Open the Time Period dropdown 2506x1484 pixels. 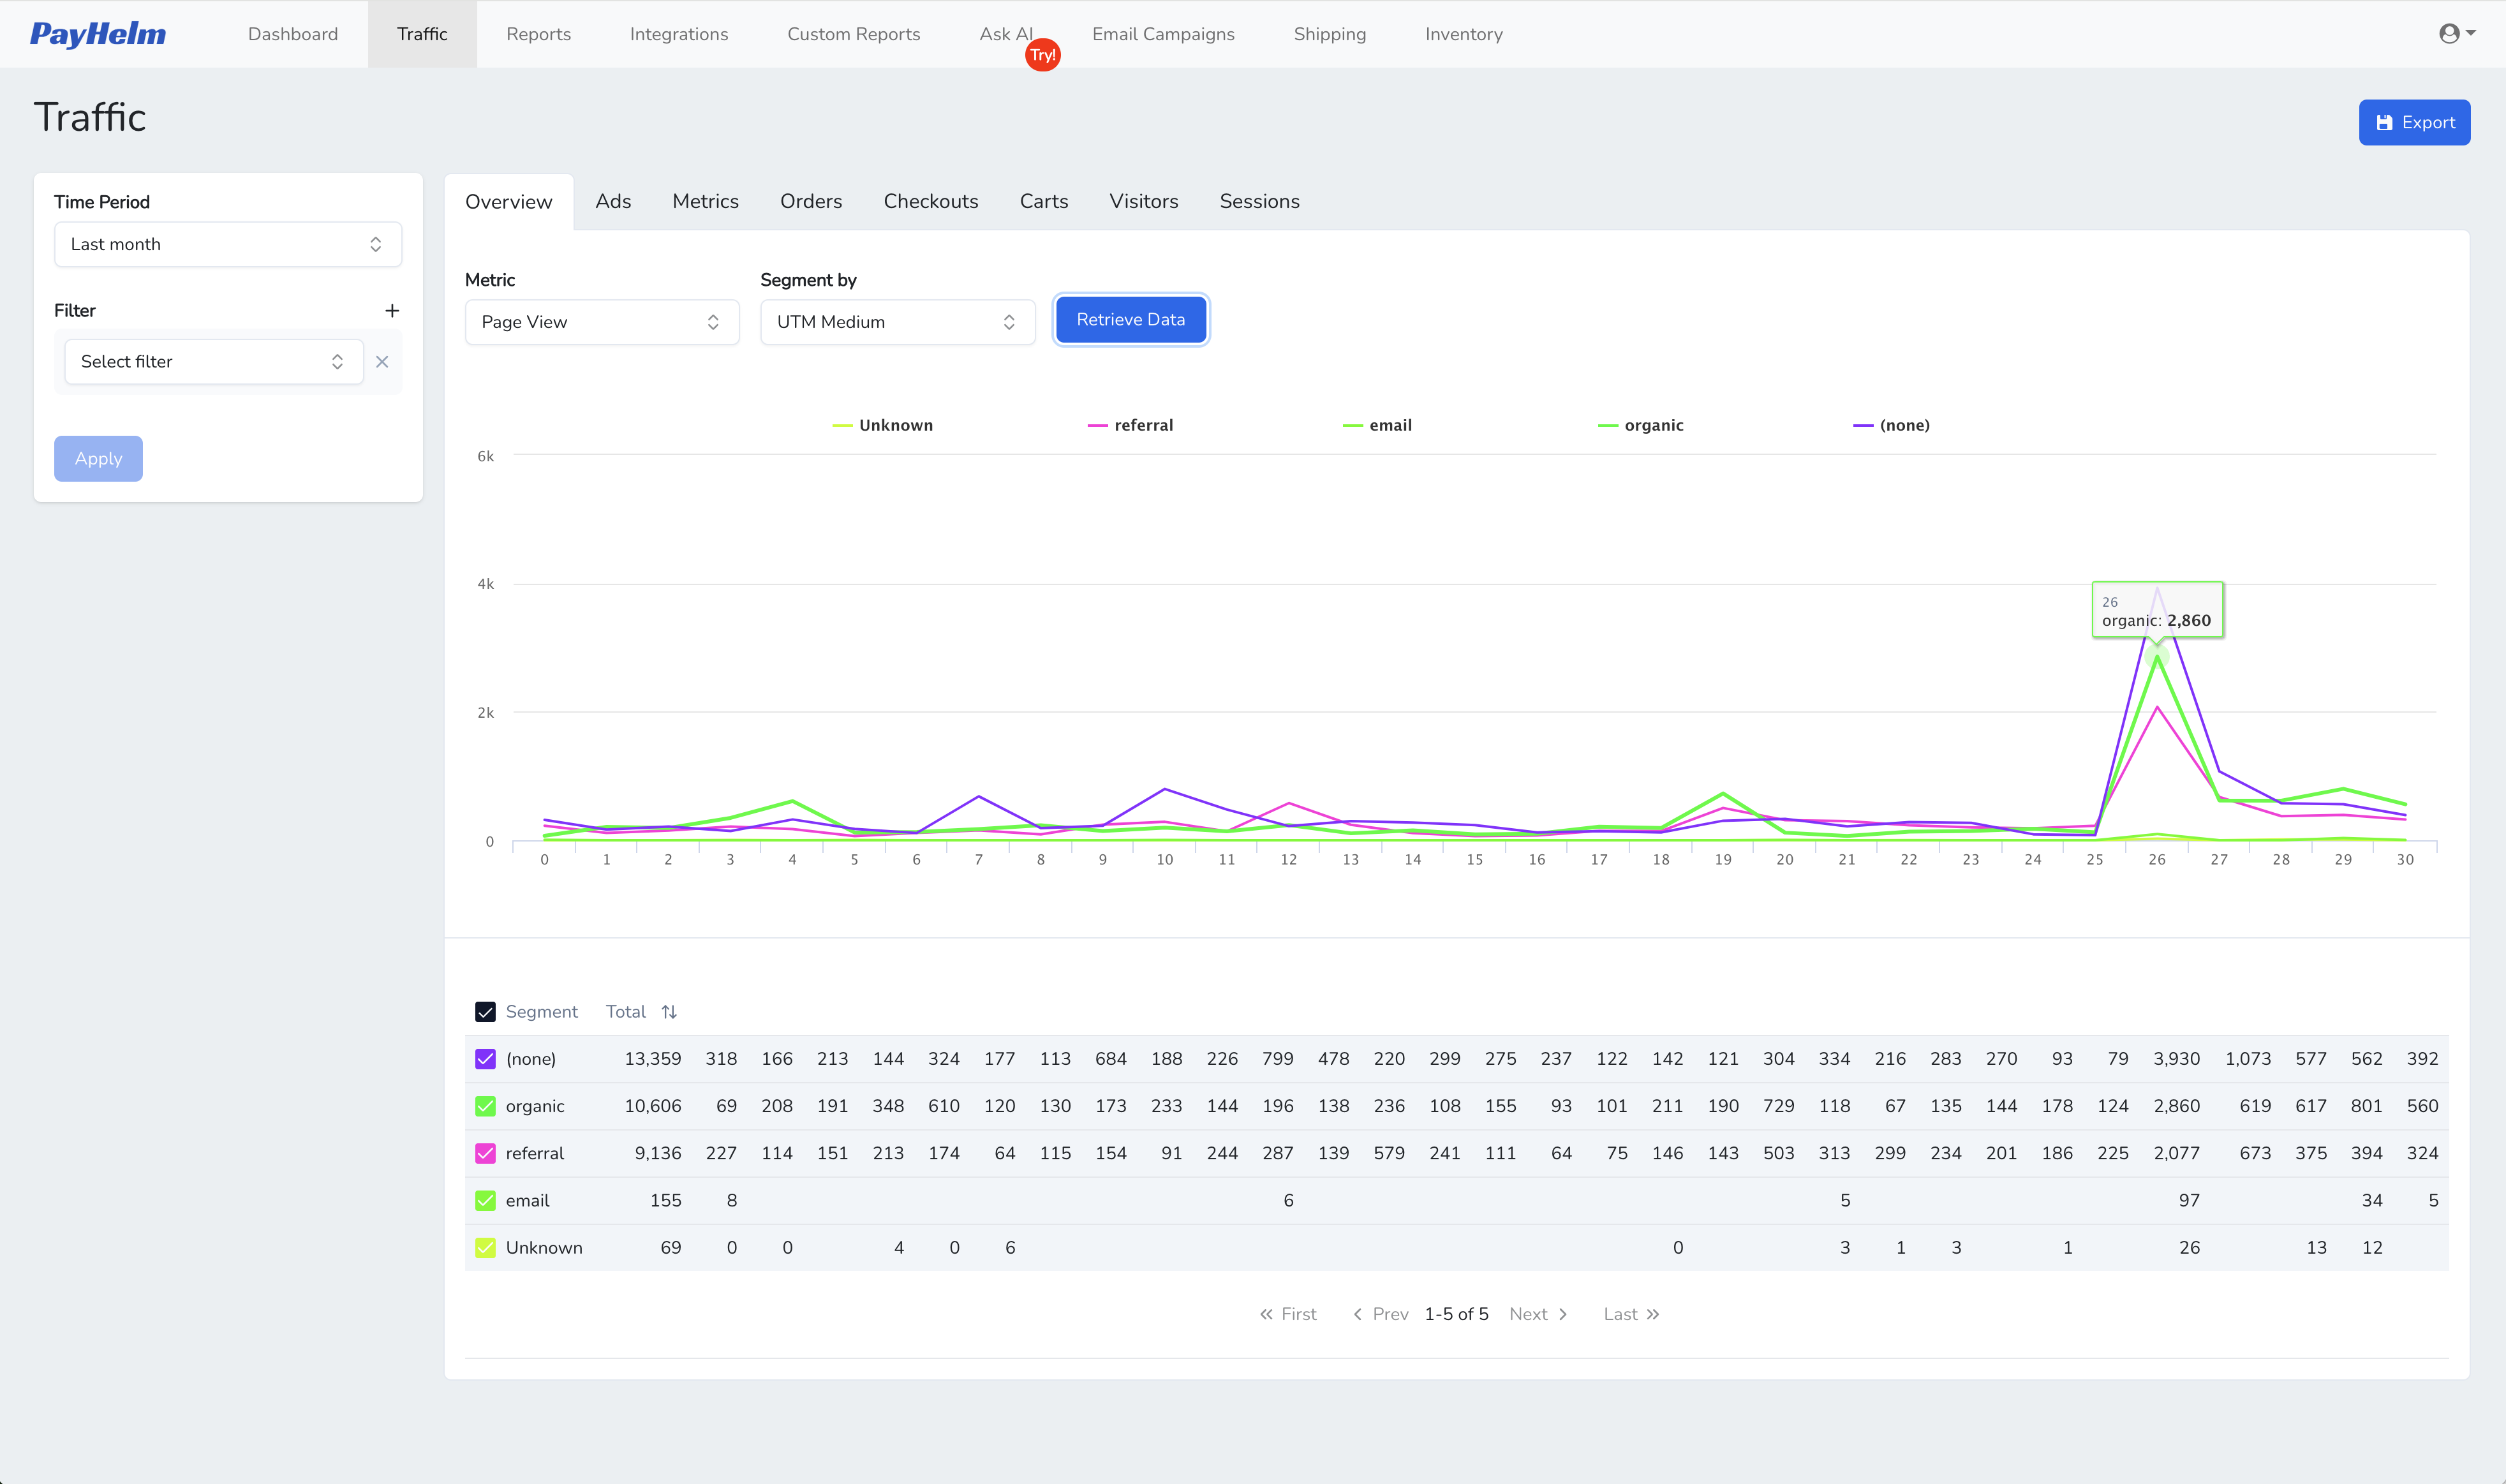coord(227,243)
